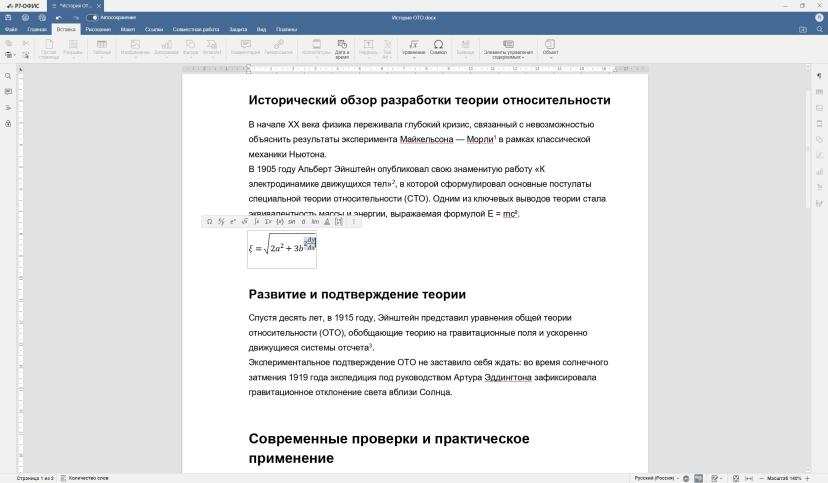828x483 pixels.
Task: Click the copy icon in ribbon
Action: click(x=8, y=43)
